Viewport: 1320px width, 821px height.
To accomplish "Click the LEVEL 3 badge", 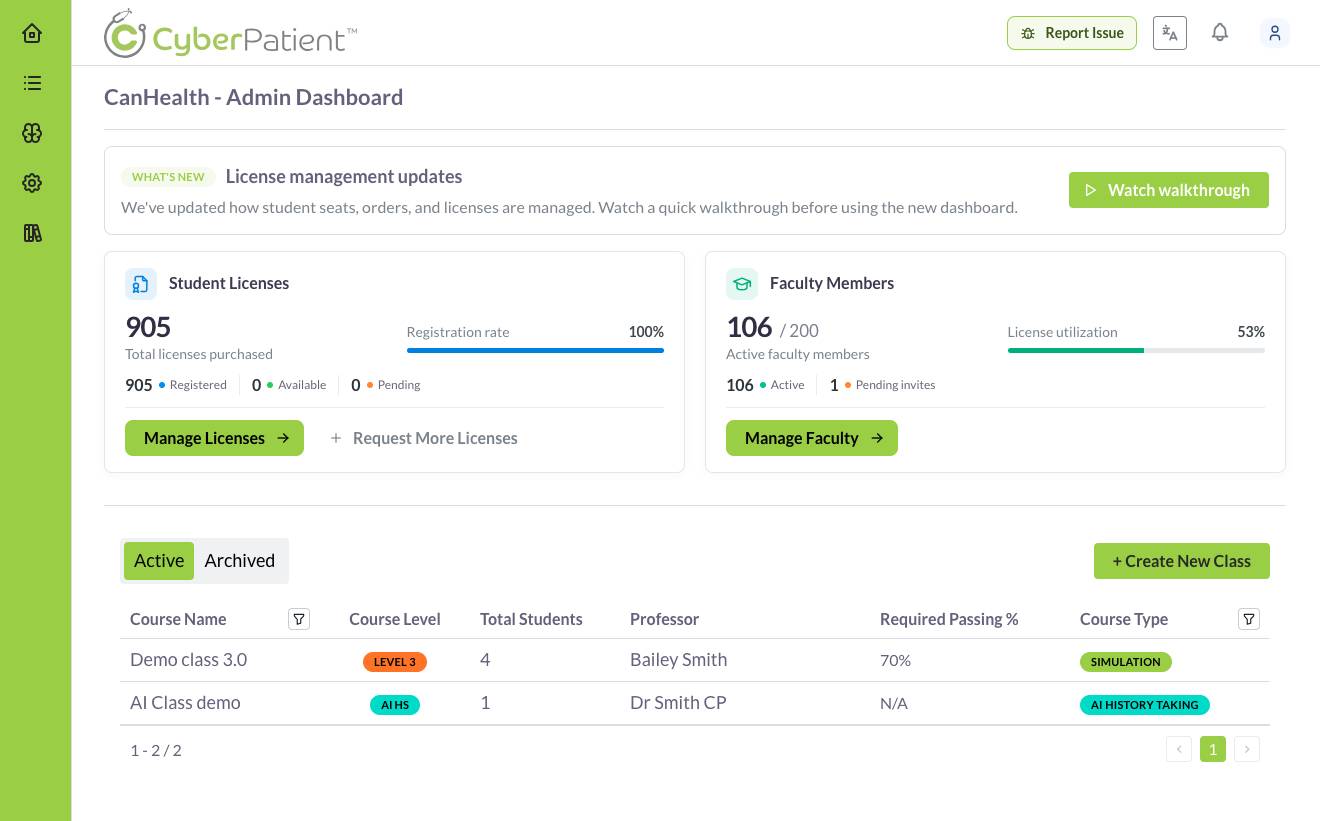I will (395, 662).
